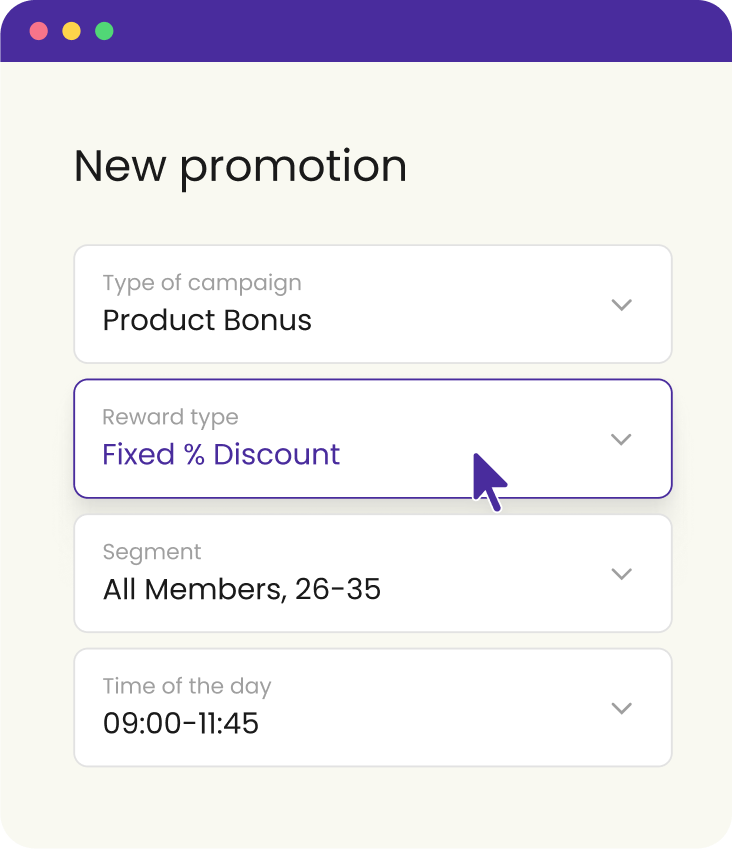Click the Product Bonus field value
Screen dimensions: 732x849
coord(207,320)
